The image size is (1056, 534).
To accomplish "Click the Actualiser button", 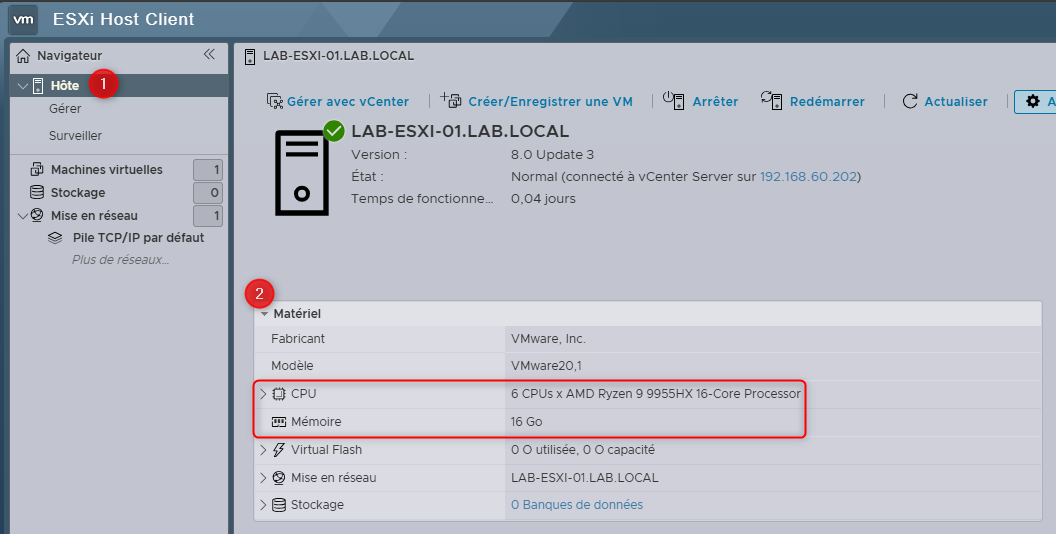I will pyautogui.click(x=945, y=101).
